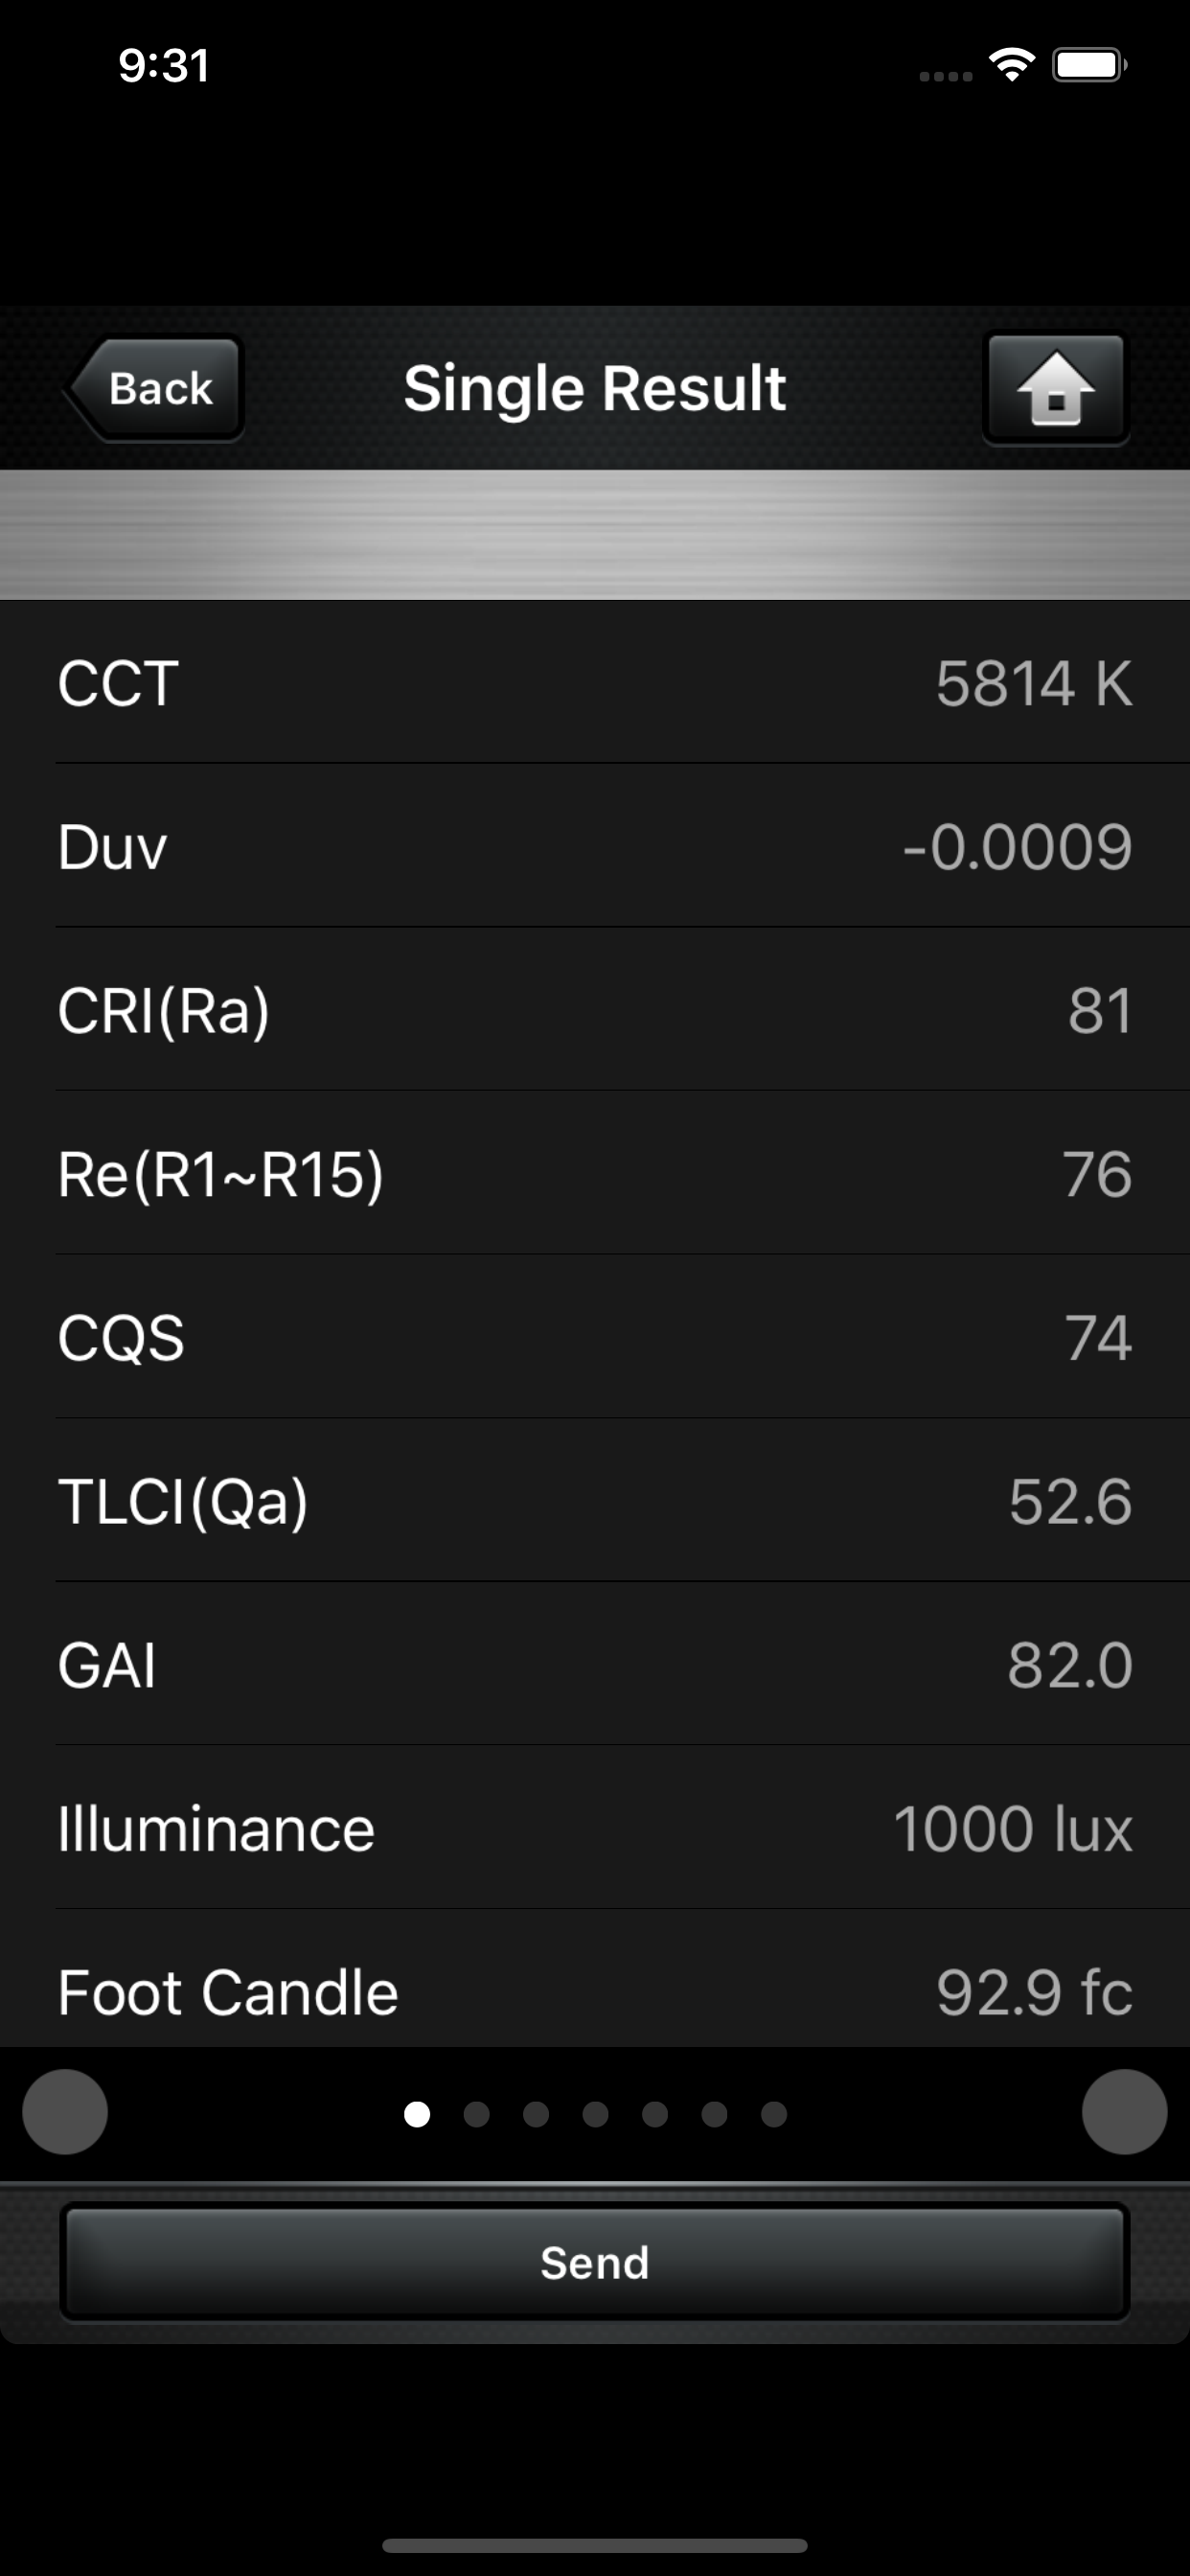Tap the Wi-Fi status icon
The height and width of the screenshot is (2576, 1190).
[1011, 66]
